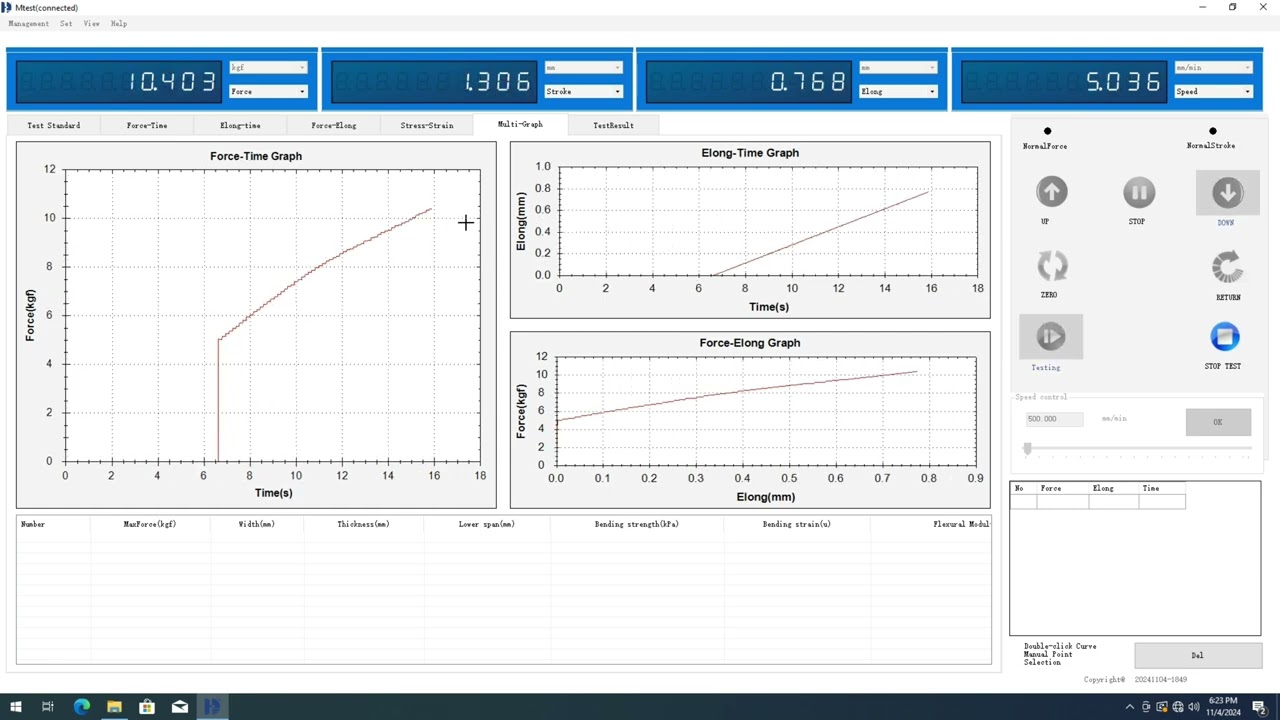Open the elong mm unit dropdown
This screenshot has width=1280, height=720.
pos(898,68)
